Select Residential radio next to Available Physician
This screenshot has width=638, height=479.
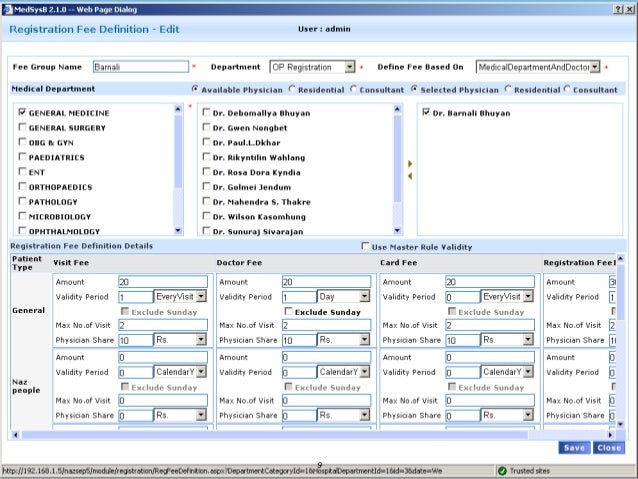tap(292, 89)
